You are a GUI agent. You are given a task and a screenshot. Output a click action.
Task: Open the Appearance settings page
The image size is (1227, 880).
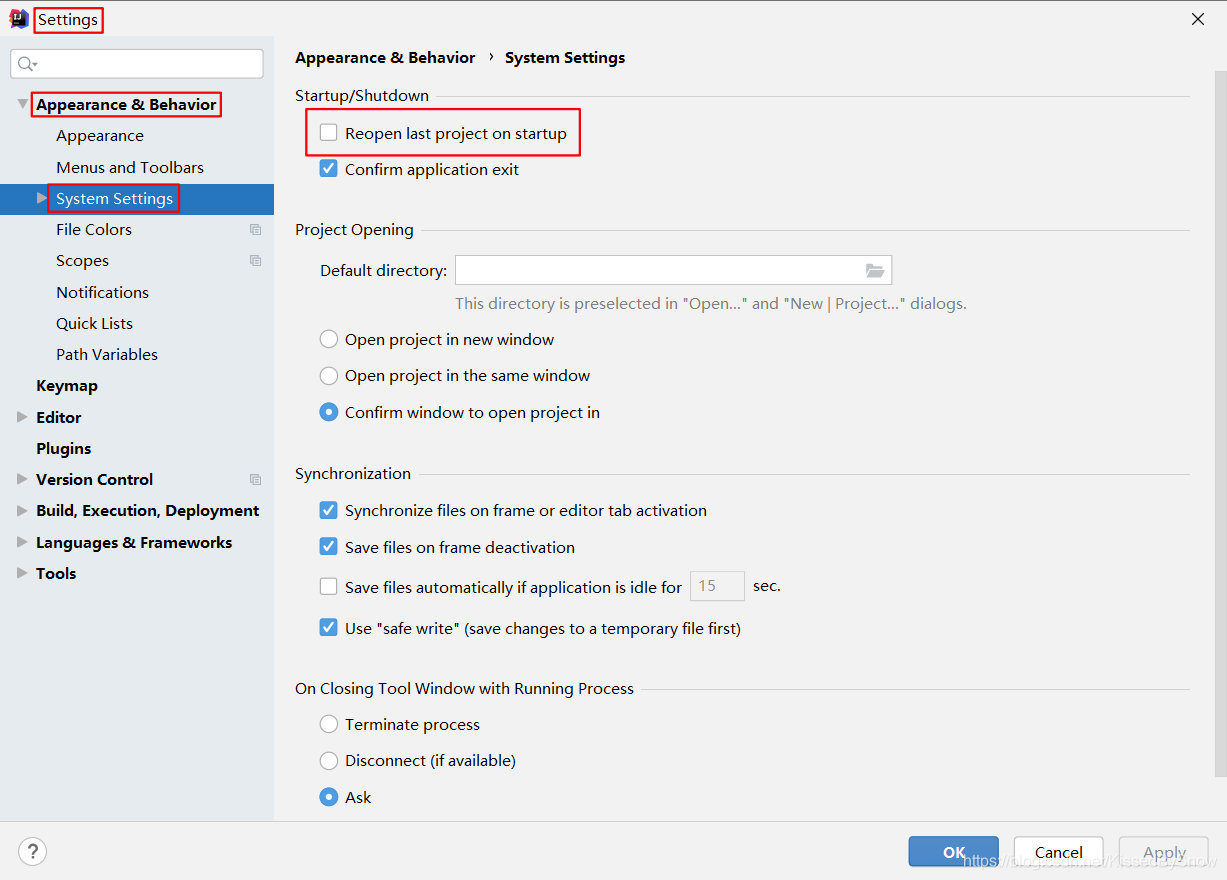coord(100,136)
